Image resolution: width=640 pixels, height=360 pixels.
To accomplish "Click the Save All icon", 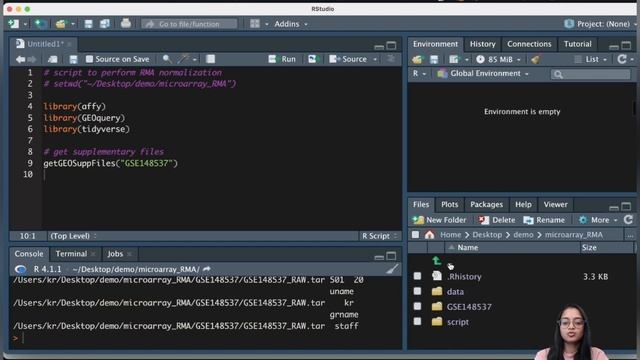I will [x=105, y=24].
